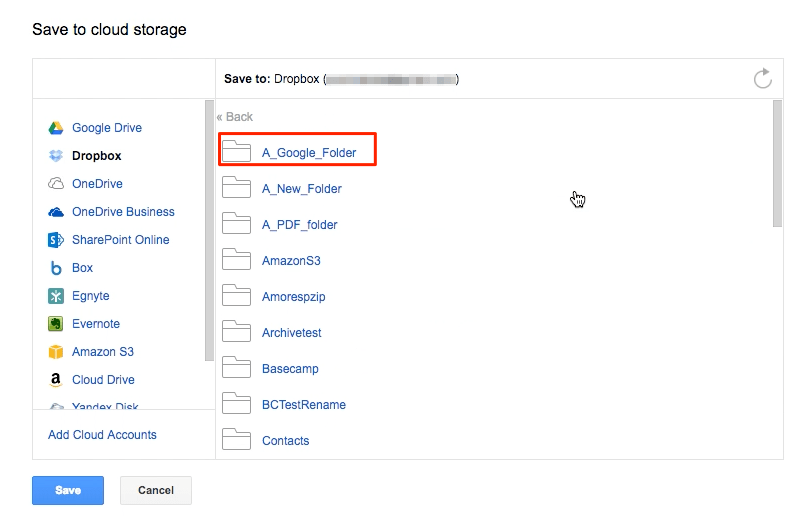Image resolution: width=811 pixels, height=525 pixels.
Task: Choose OneDrive Business account
Action: point(123,212)
